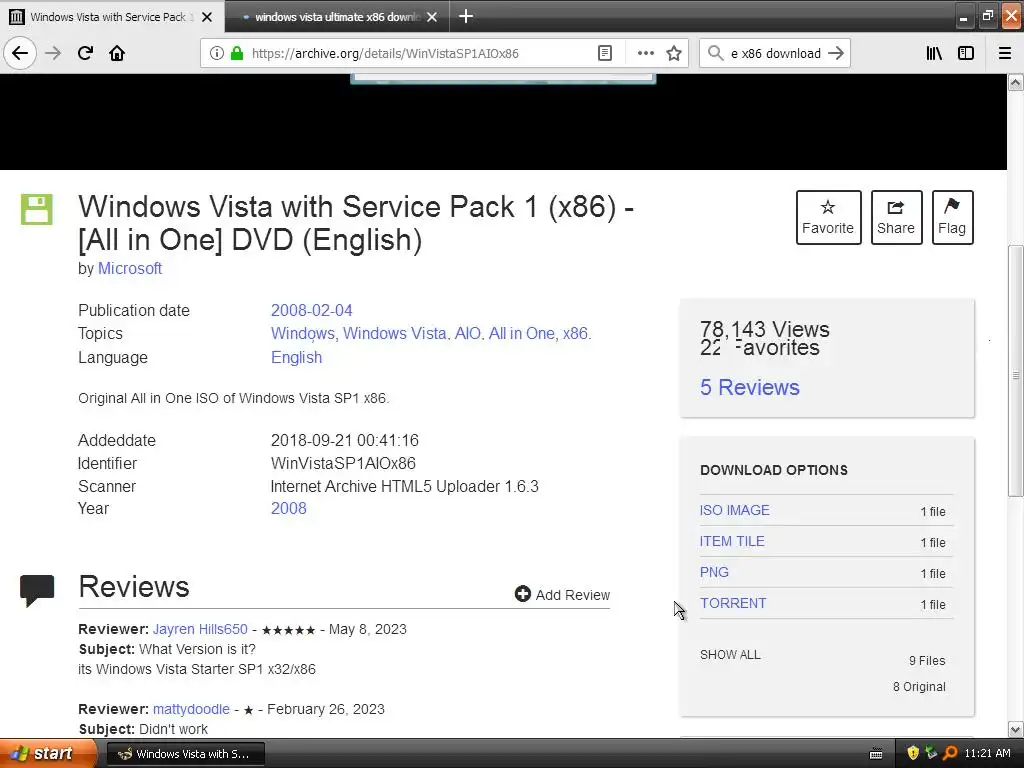Open the All in One topic link
The width and height of the screenshot is (1024, 768).
tap(522, 334)
